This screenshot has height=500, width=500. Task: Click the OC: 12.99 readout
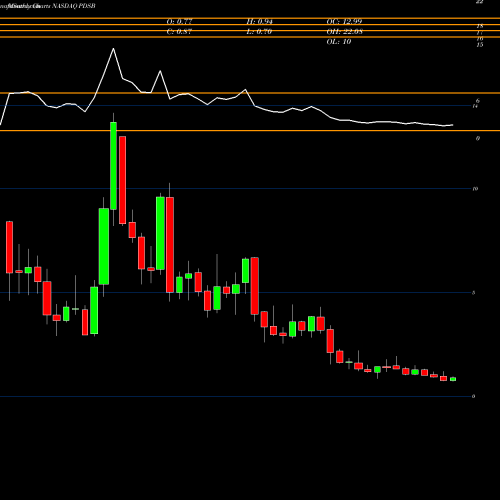pyautogui.click(x=344, y=22)
